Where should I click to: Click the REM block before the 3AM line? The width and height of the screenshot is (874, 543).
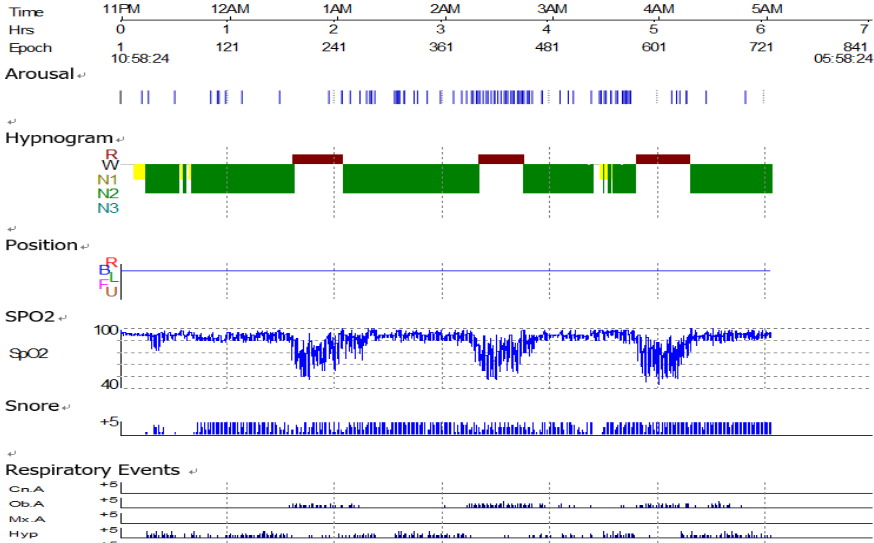(501, 159)
